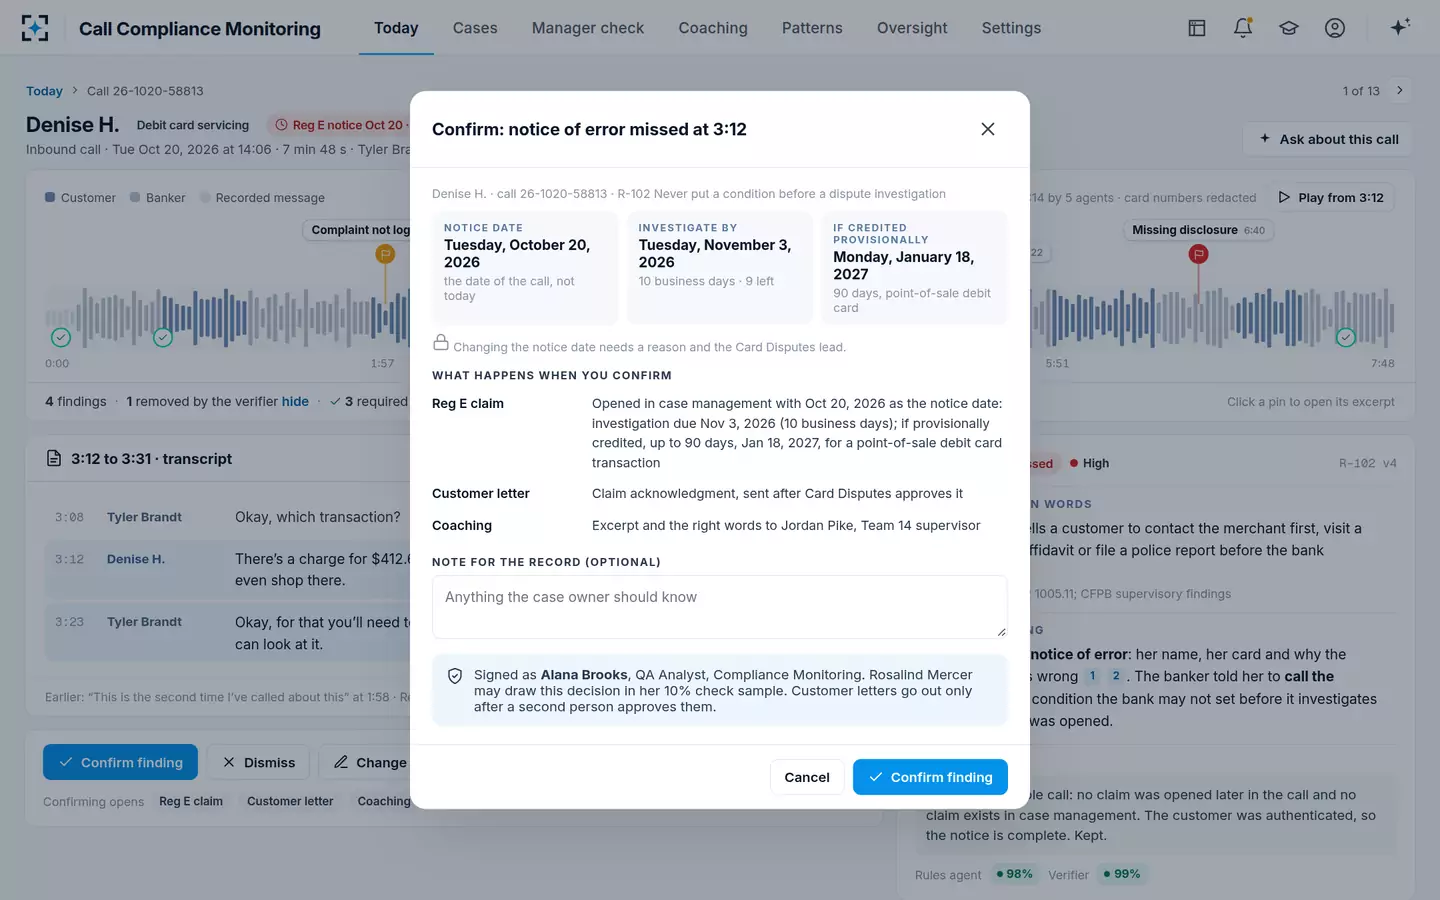This screenshot has width=1440, height=900.
Task: Click the transcript document icon
Action: click(x=54, y=459)
